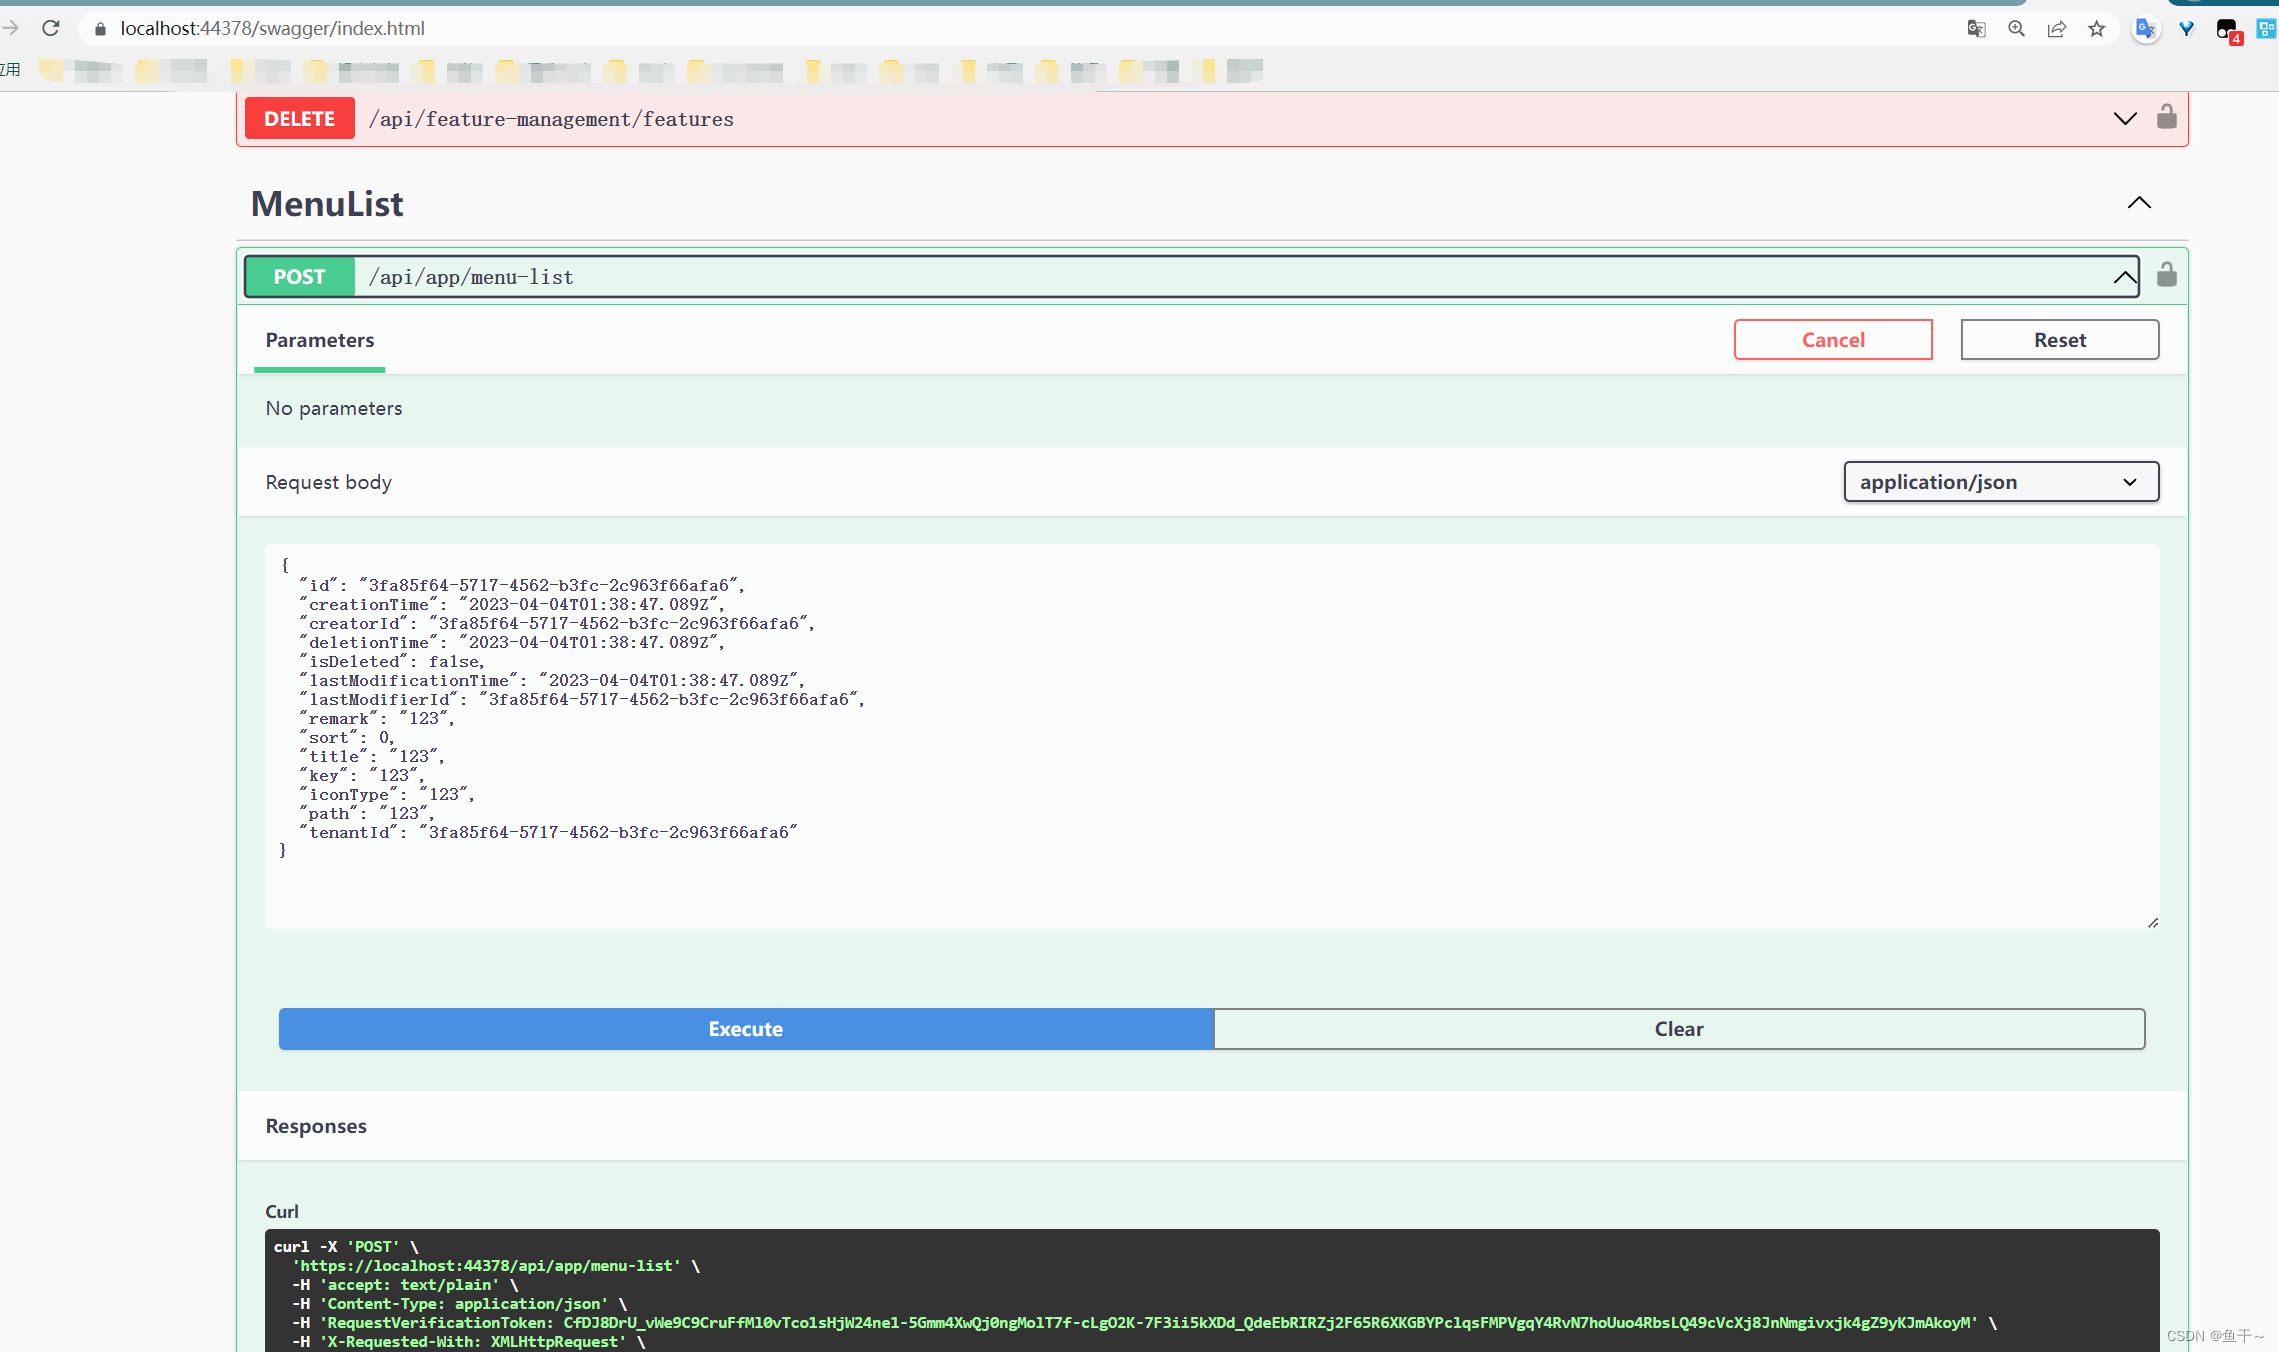Click Cancel to stop editing the request
This screenshot has height=1352, width=2279.
(x=1832, y=339)
